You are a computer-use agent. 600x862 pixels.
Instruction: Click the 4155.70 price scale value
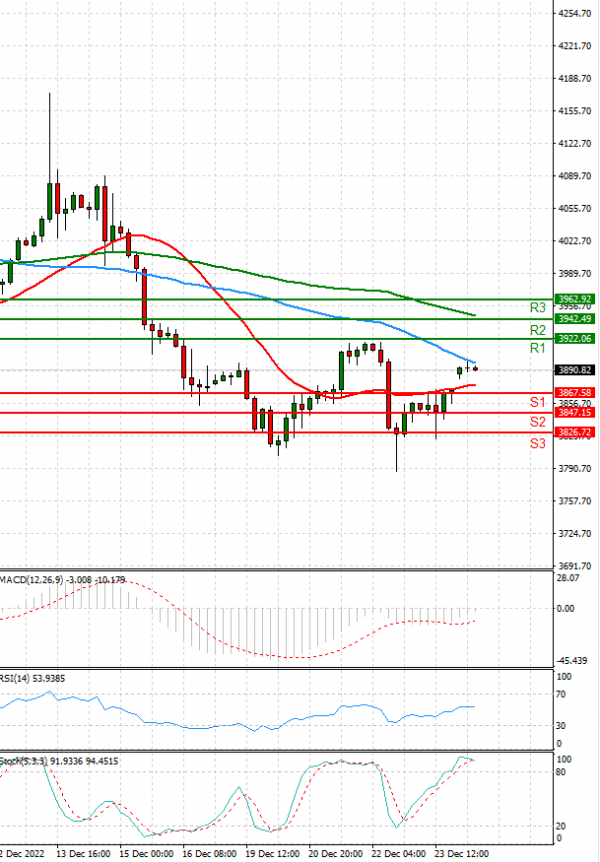tap(574, 111)
